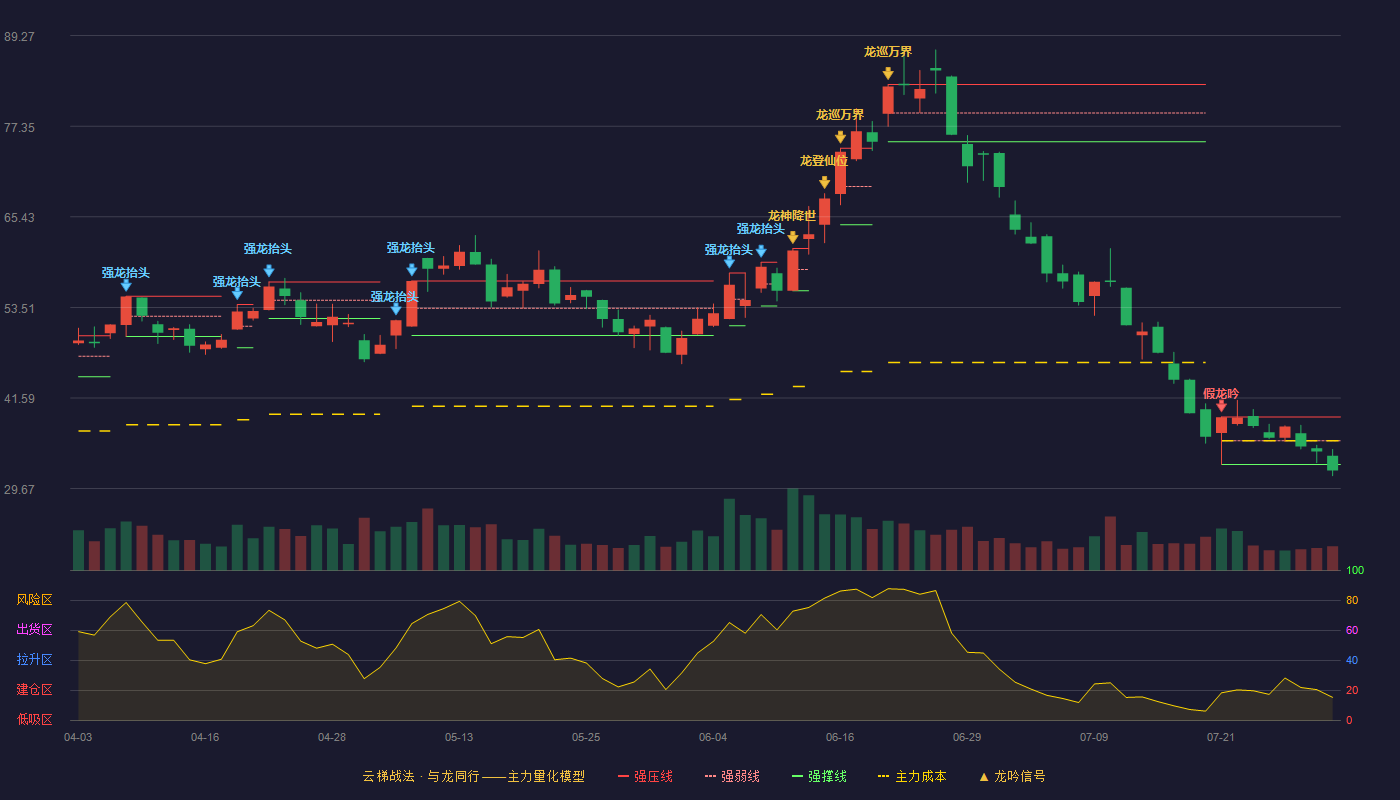The height and width of the screenshot is (800, 1400).
Task: Toggle the 强压线 legend series
Action: (x=645, y=776)
